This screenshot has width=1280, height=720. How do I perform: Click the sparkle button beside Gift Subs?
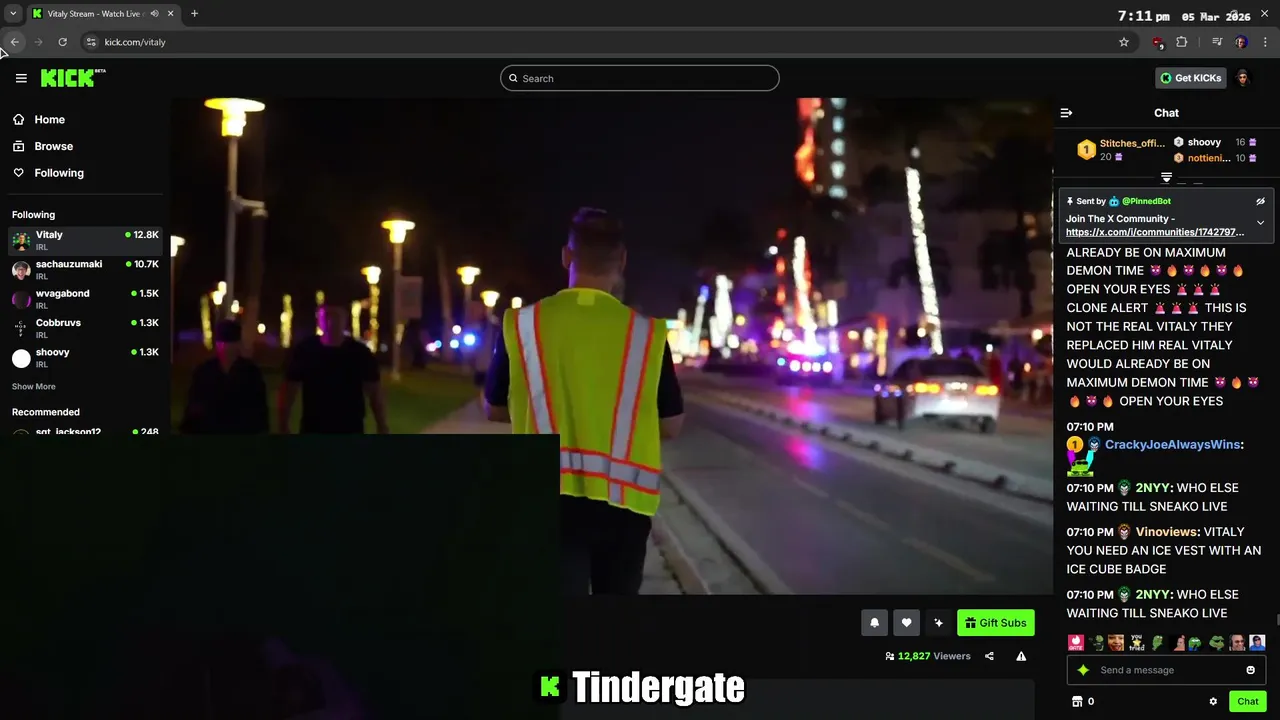(938, 623)
